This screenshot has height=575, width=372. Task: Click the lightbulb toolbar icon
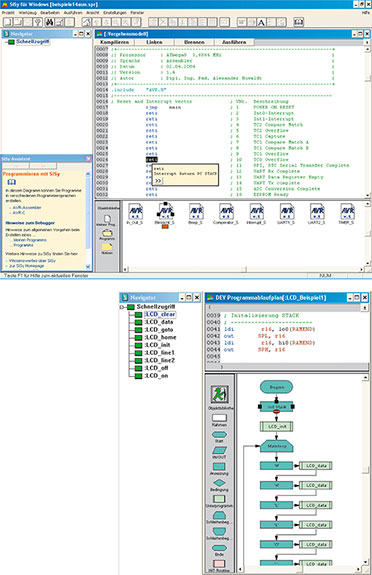pos(38,22)
